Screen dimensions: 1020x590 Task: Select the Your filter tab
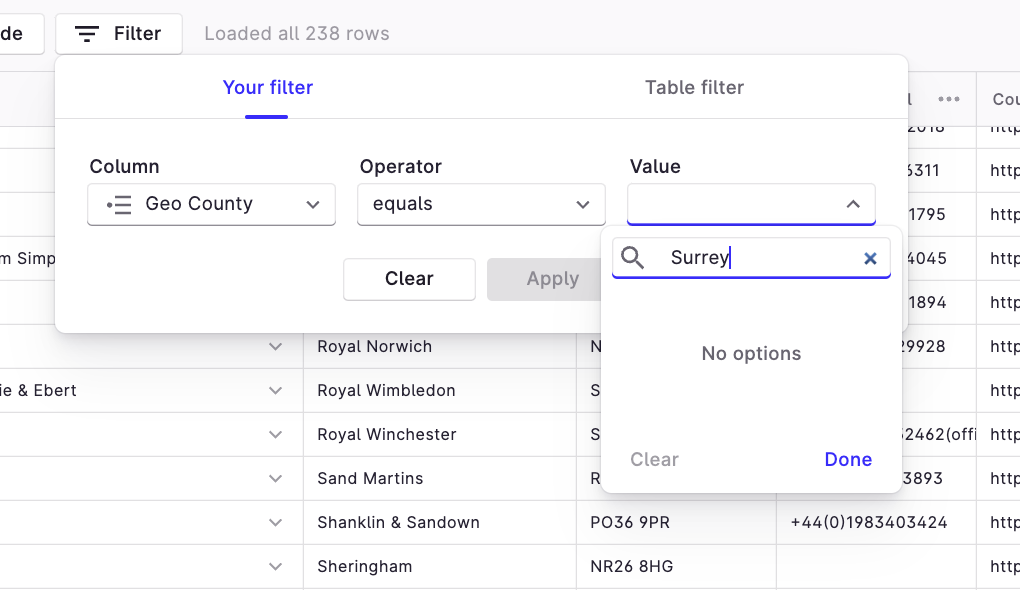coord(267,87)
